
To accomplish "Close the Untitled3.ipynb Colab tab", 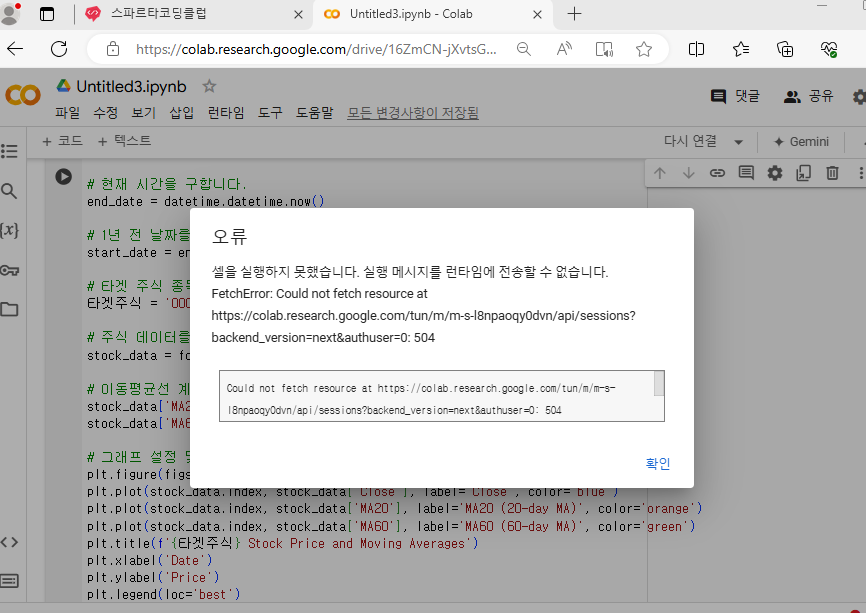I will point(537,14).
